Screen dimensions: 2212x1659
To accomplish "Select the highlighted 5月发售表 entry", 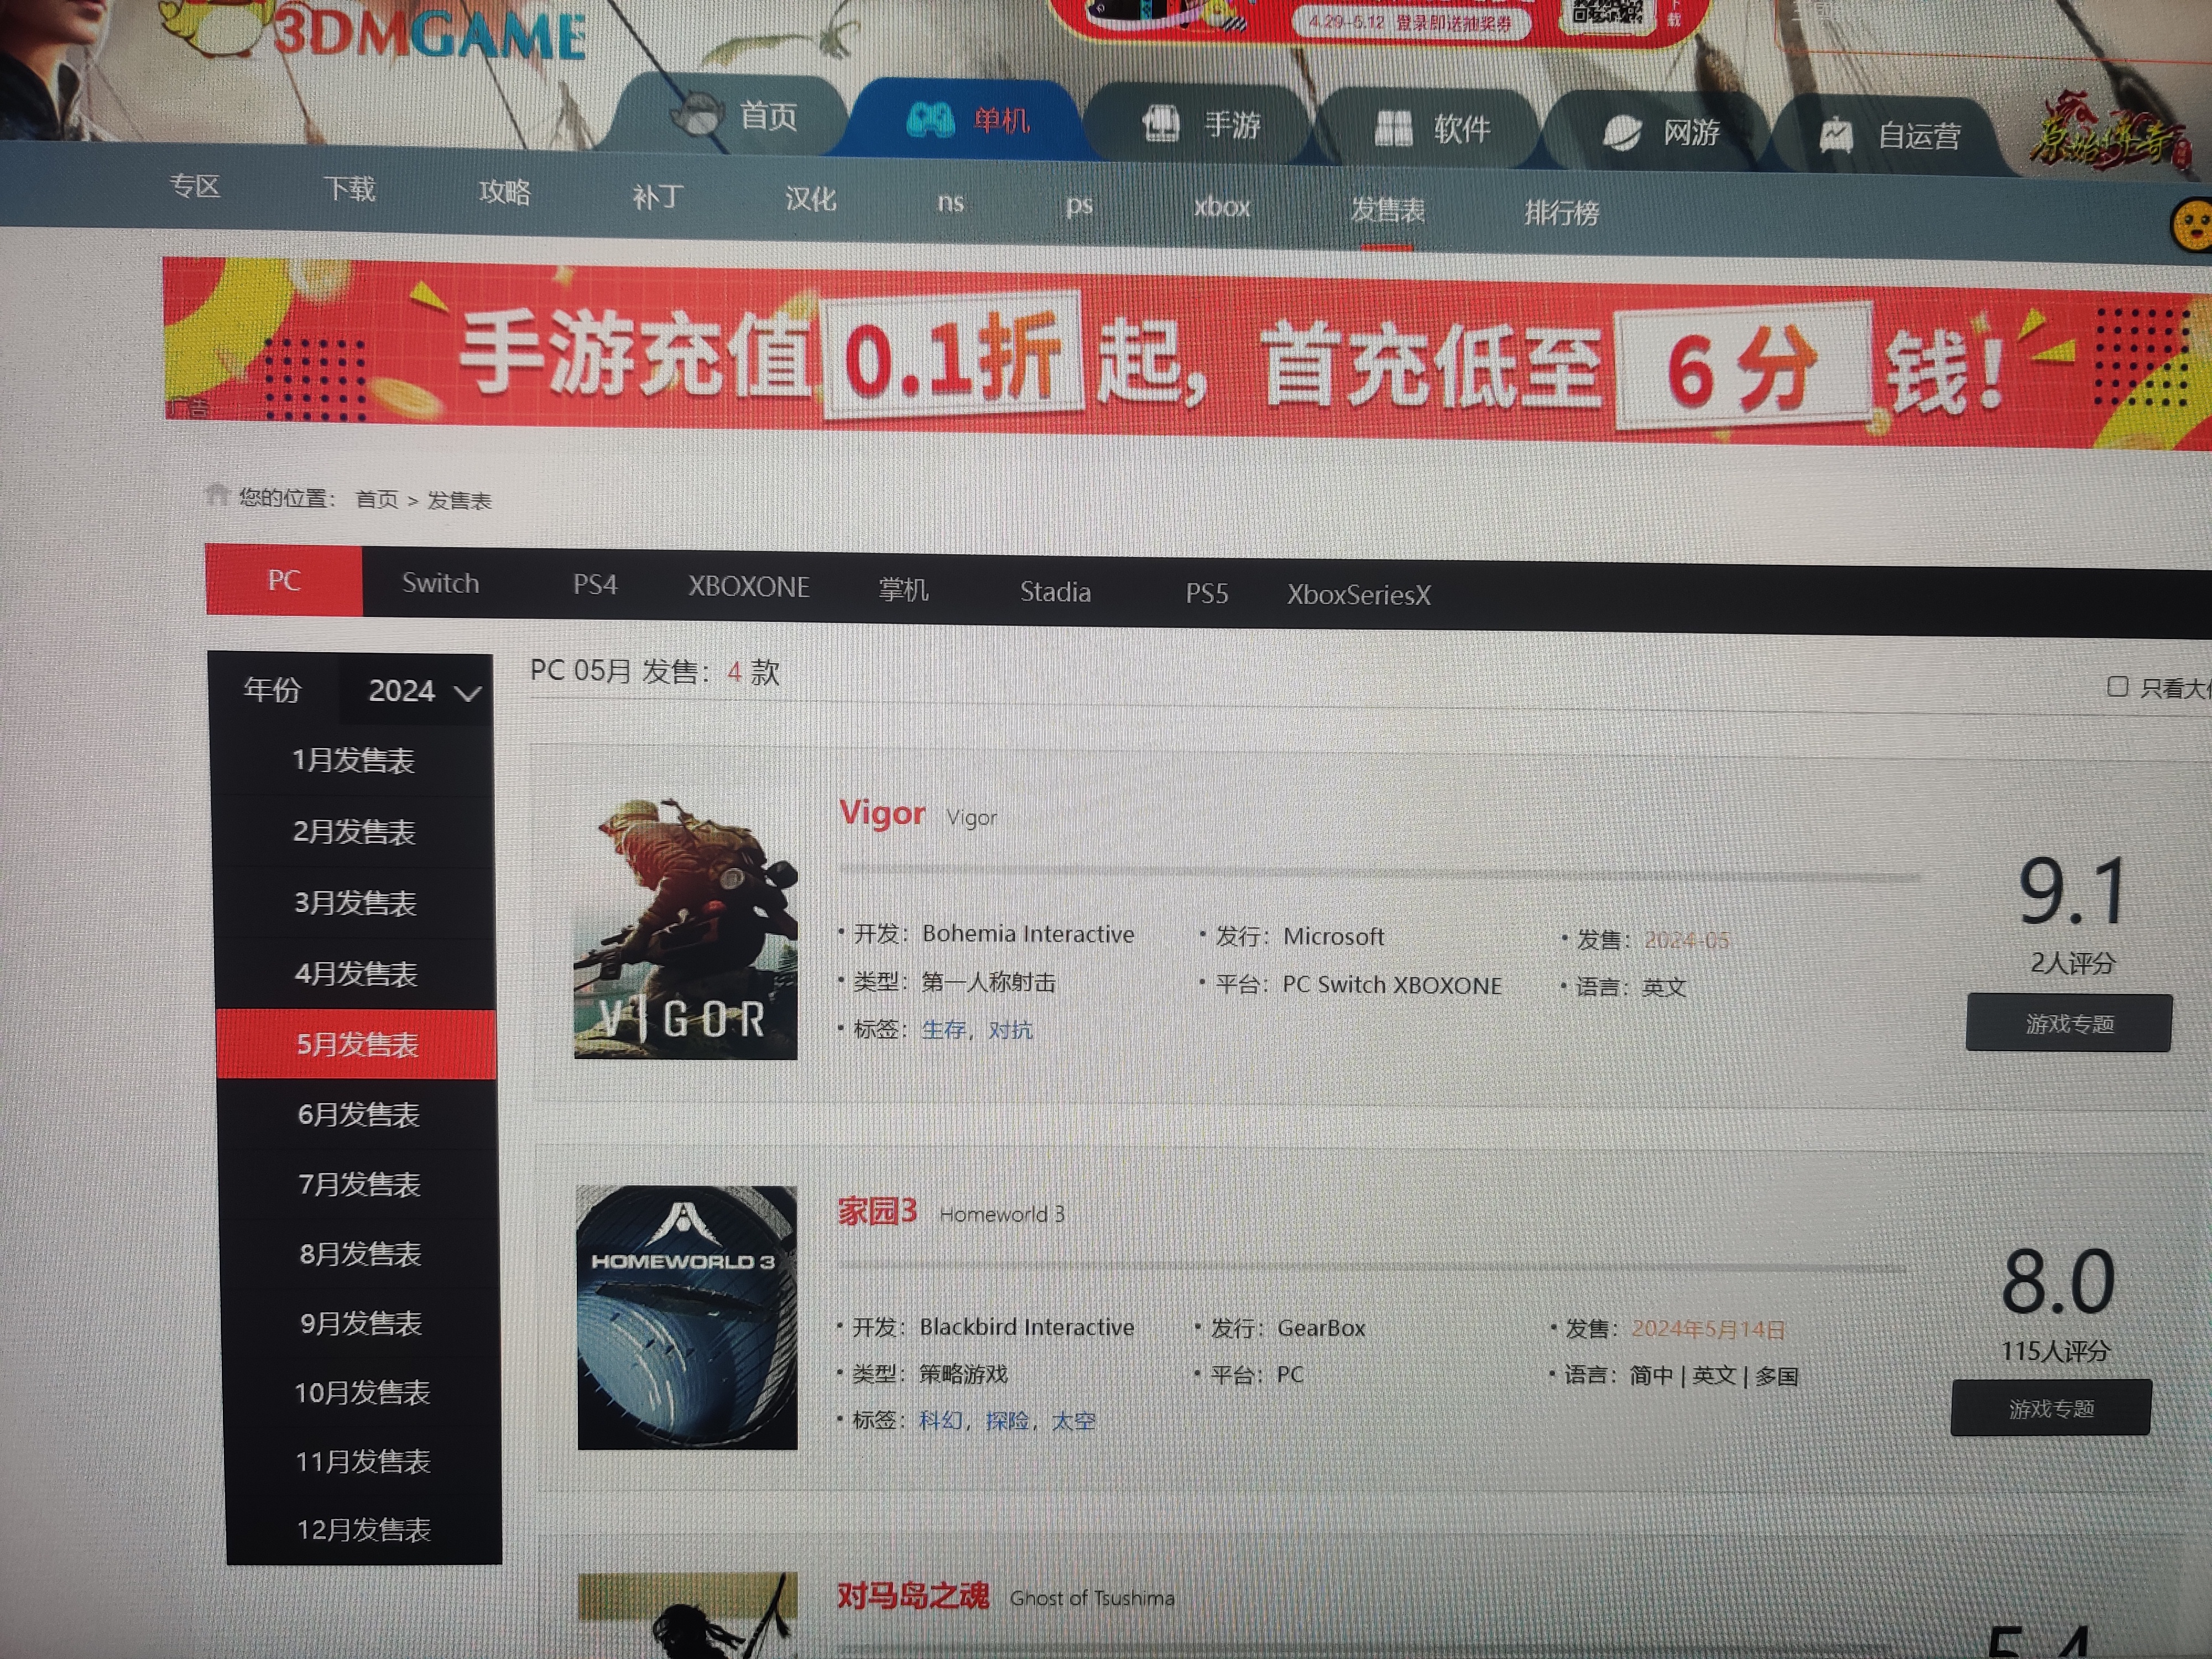I will click(x=357, y=1044).
